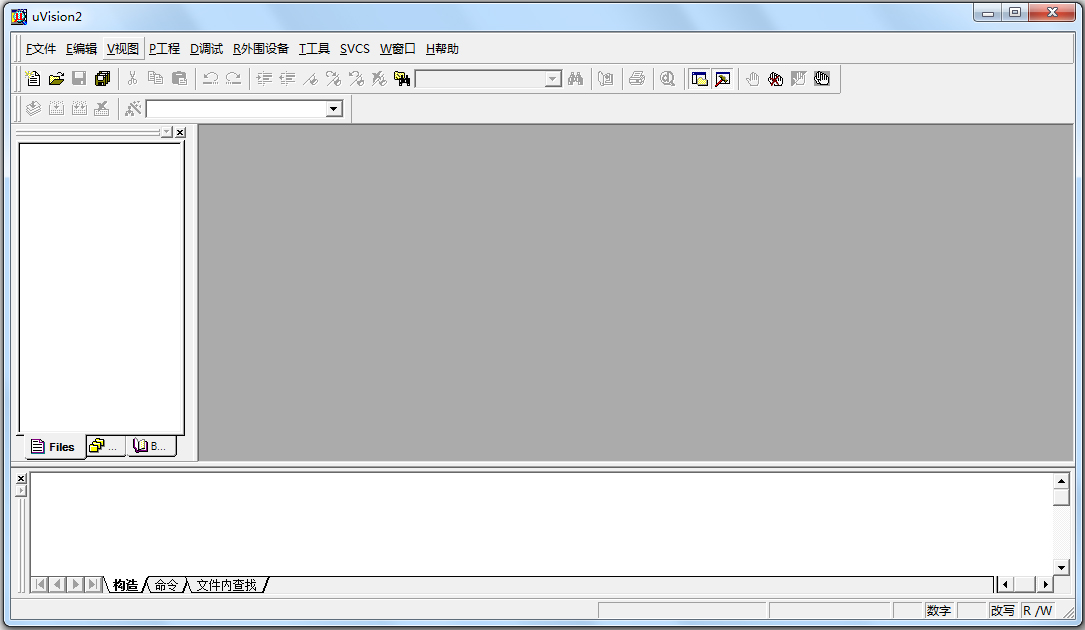
Task: Click the Paste clipboard icon
Action: [x=179, y=79]
